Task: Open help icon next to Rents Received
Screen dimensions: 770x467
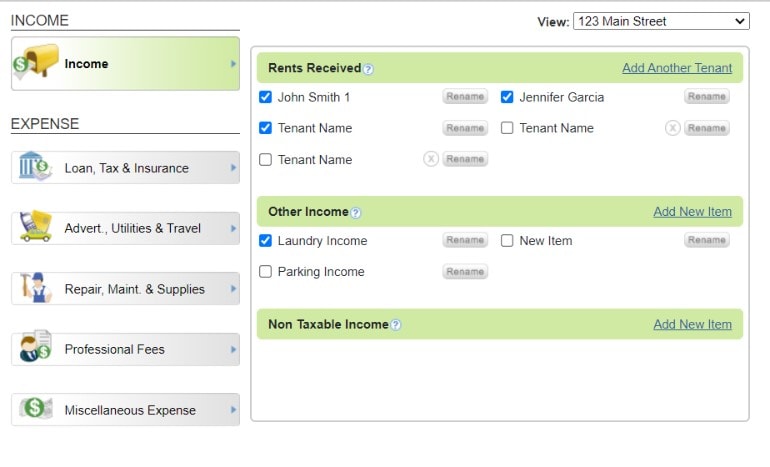Action: click(x=368, y=69)
